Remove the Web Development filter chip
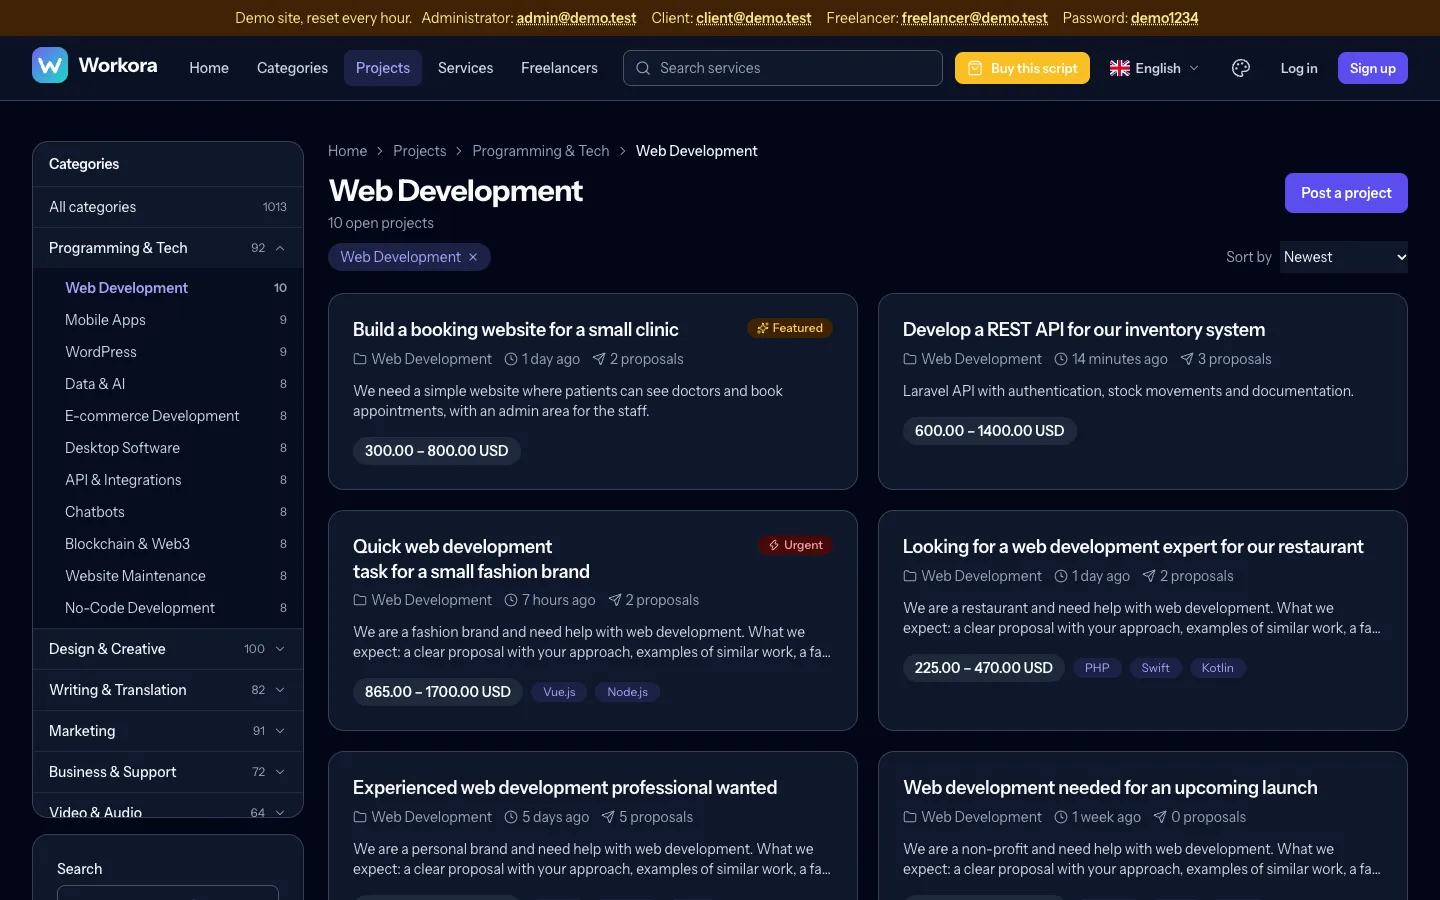1440x900 pixels. (473, 257)
